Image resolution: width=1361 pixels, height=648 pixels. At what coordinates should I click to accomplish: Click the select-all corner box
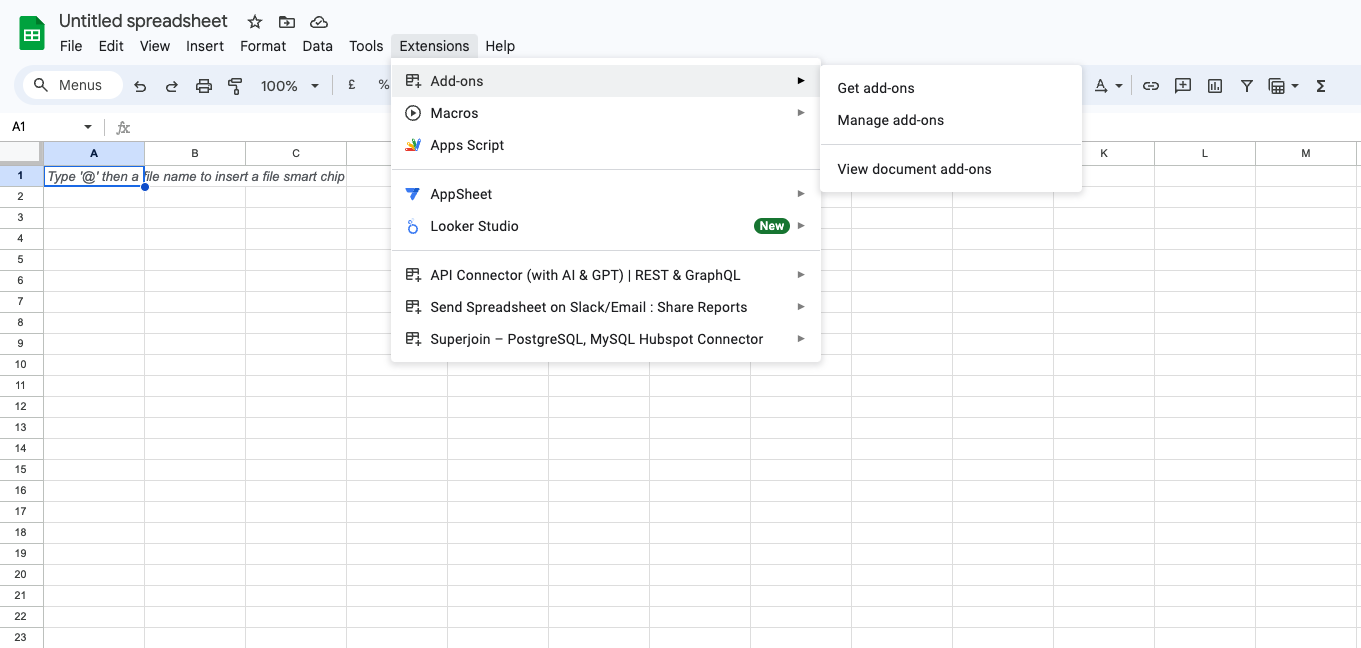pos(21,153)
